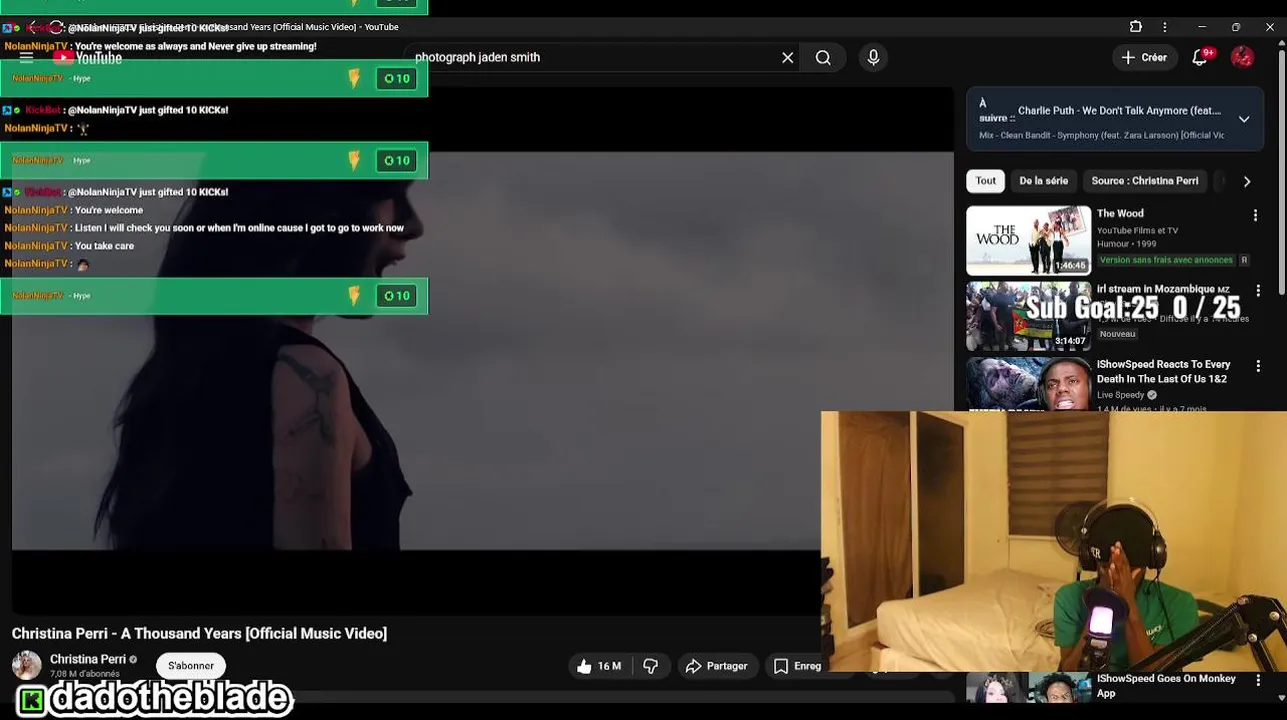The height and width of the screenshot is (720, 1287).
Task: Click YouTube Films et TV channel name
Action: point(1137,231)
